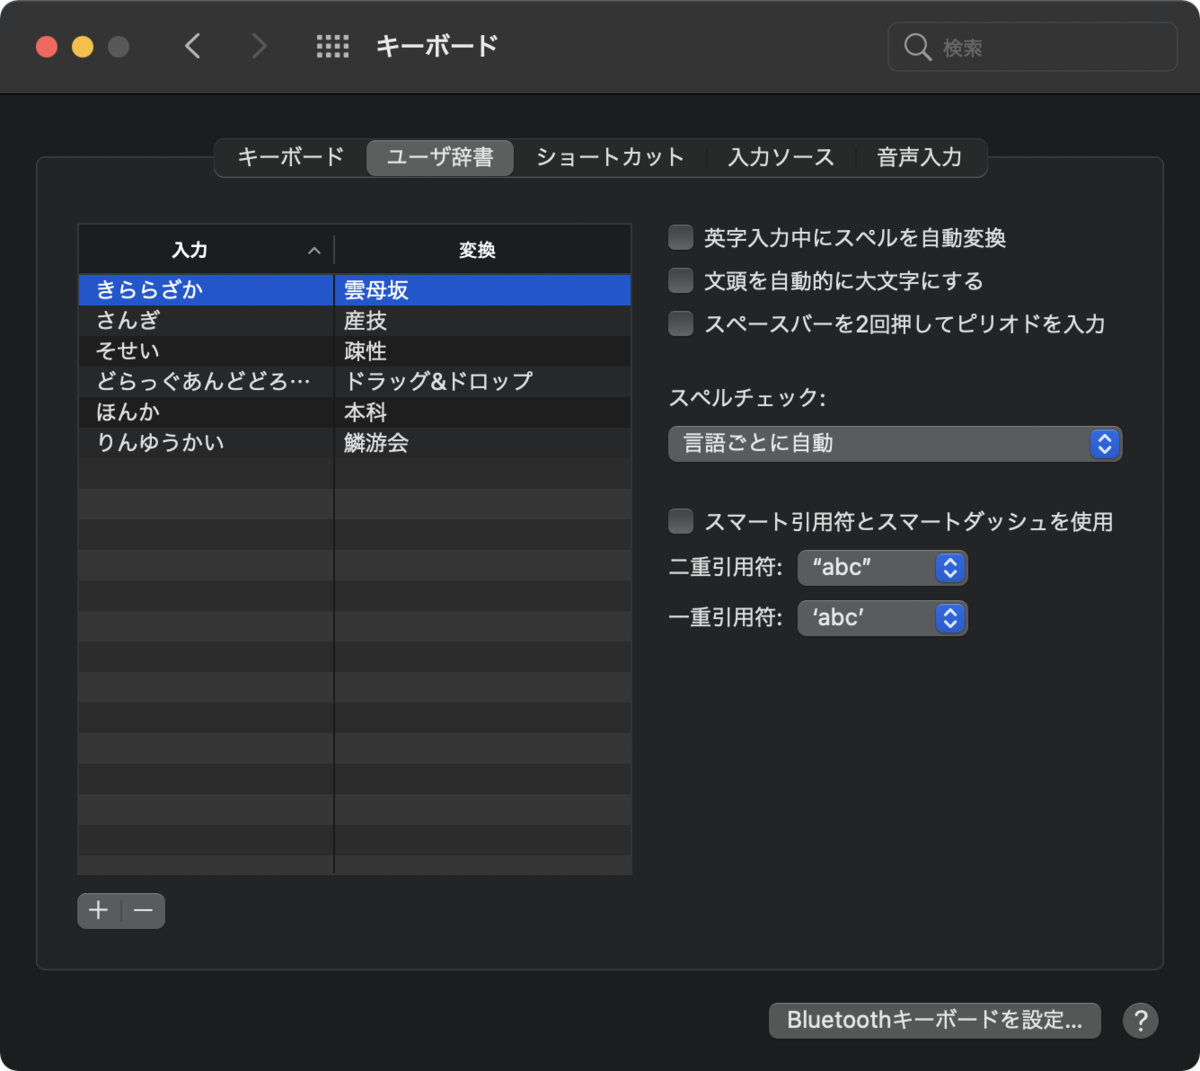Viewport: 1200px width, 1071px height.
Task: Click the help question mark button
Action: point(1140,1020)
